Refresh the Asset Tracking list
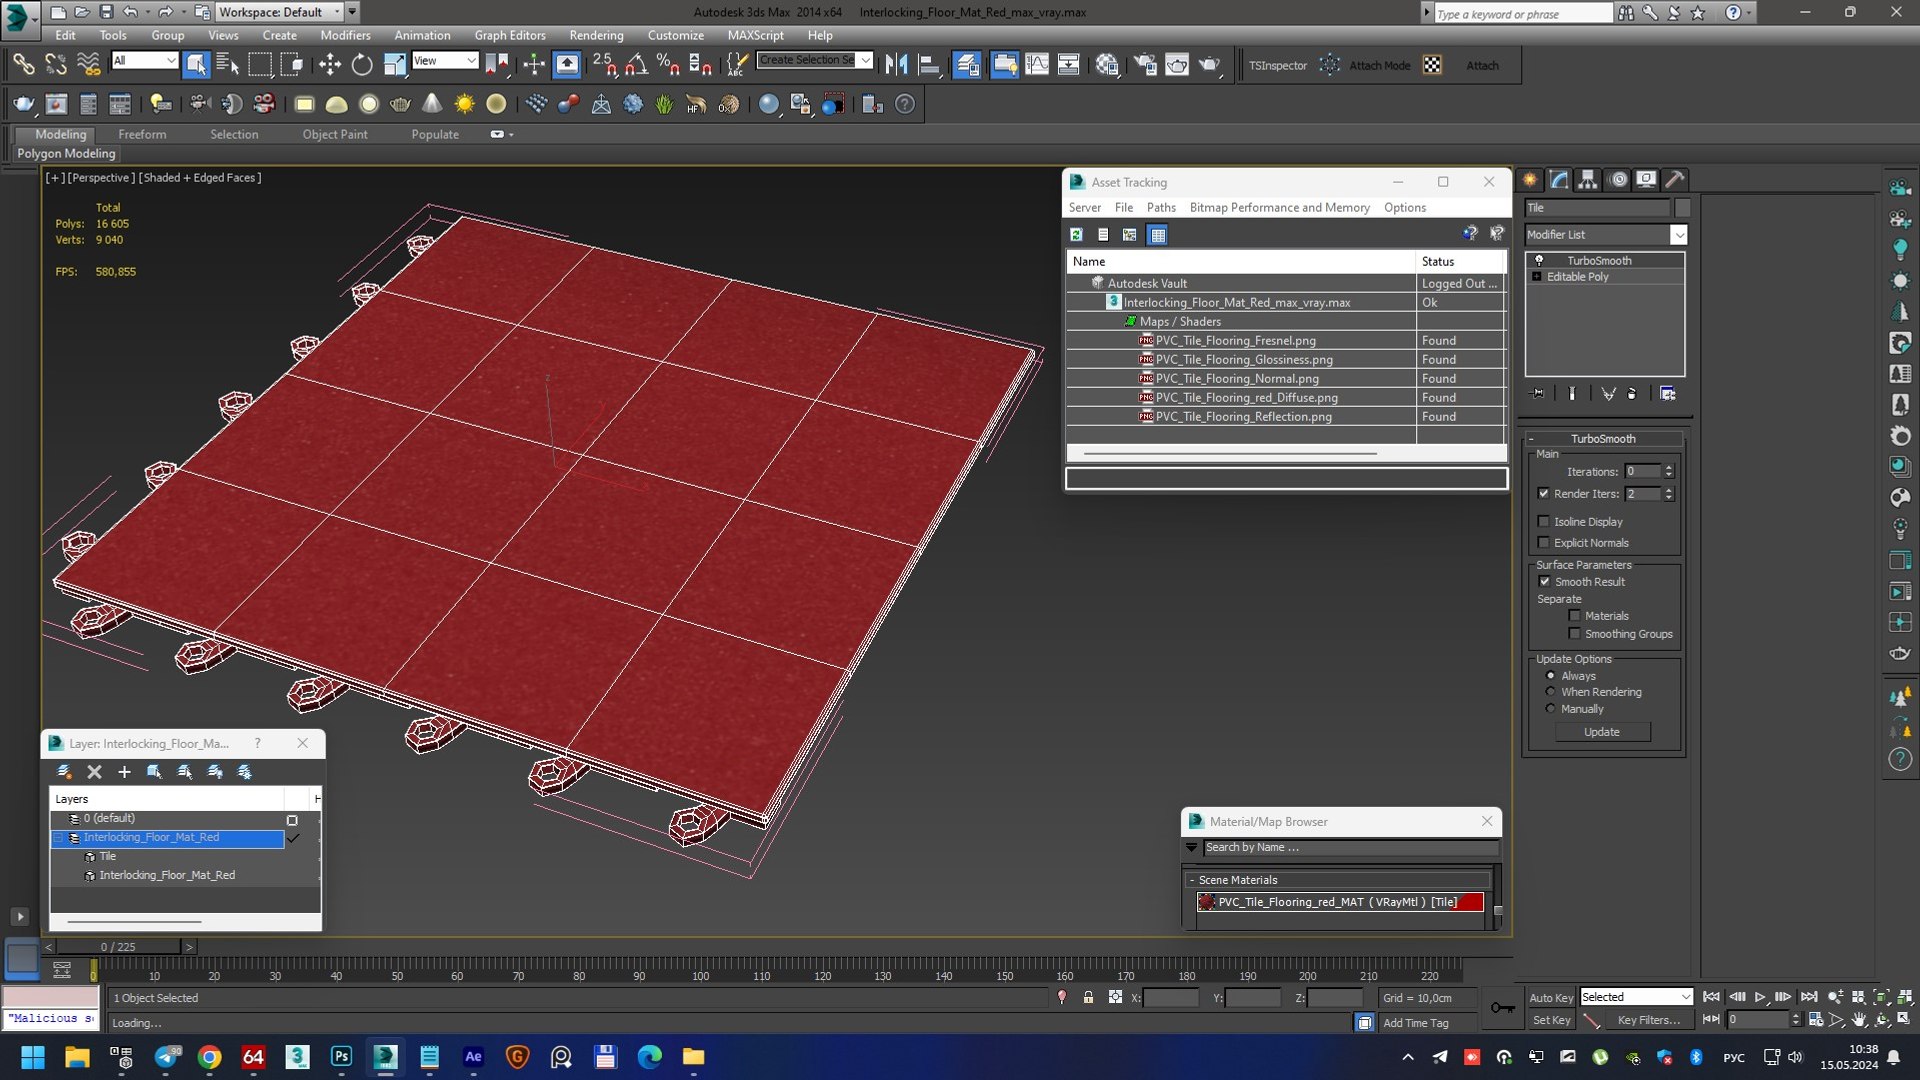1920x1080 pixels. coord(1077,235)
